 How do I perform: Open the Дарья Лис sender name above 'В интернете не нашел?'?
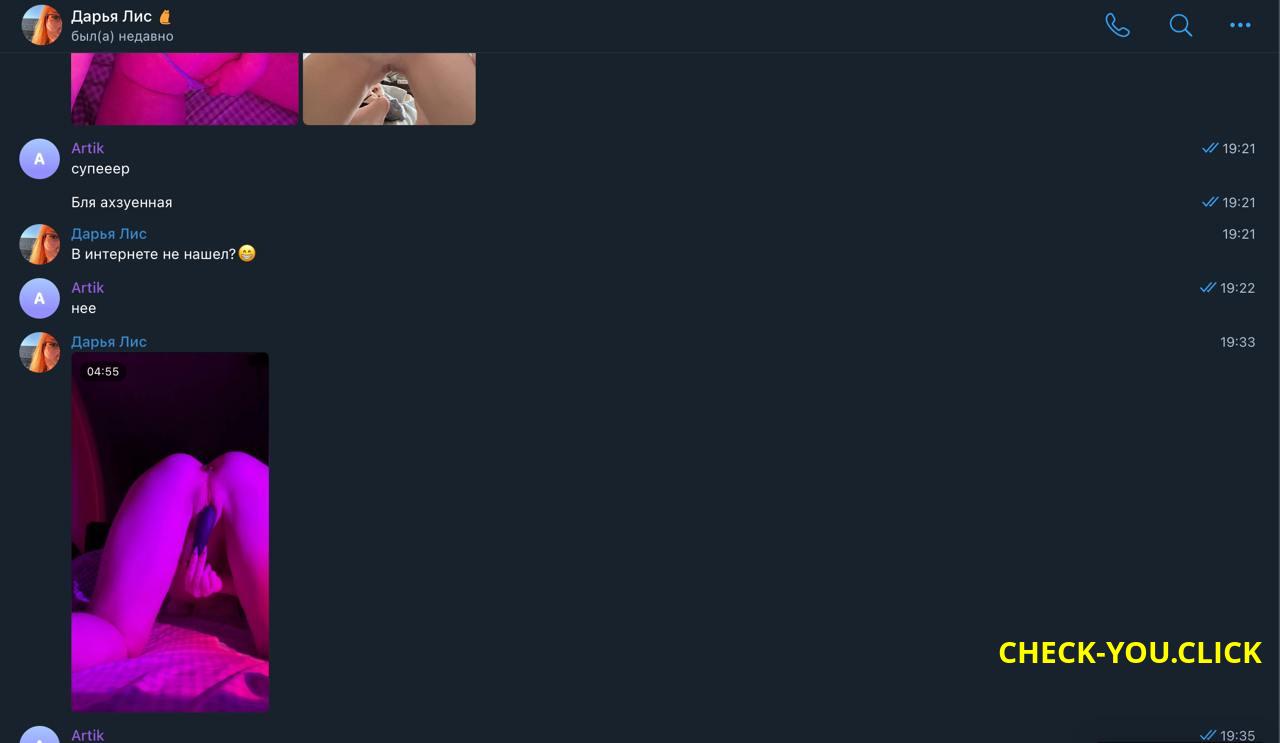(x=109, y=234)
